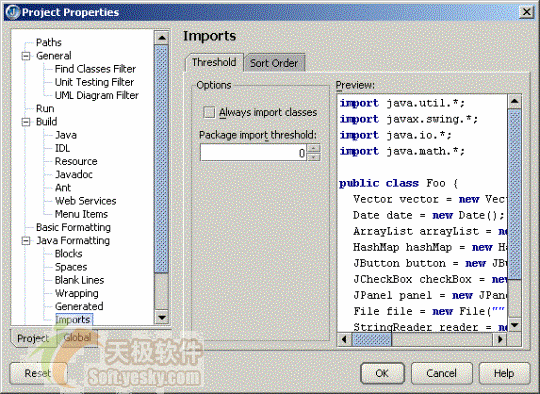Select Java under Build
This screenshot has height=394, width=540.
[x=66, y=135]
